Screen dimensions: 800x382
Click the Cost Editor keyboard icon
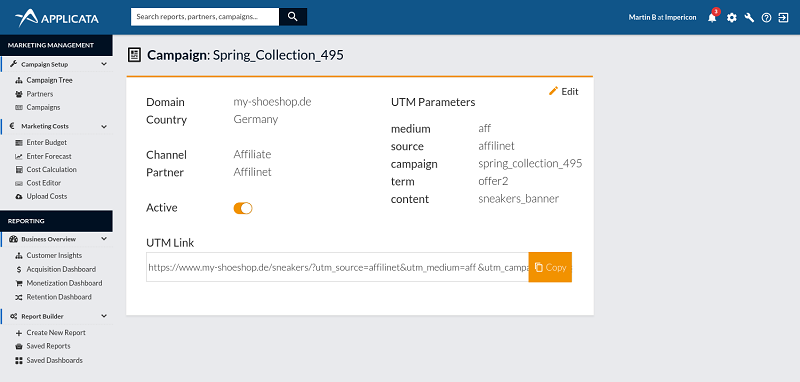pos(19,183)
